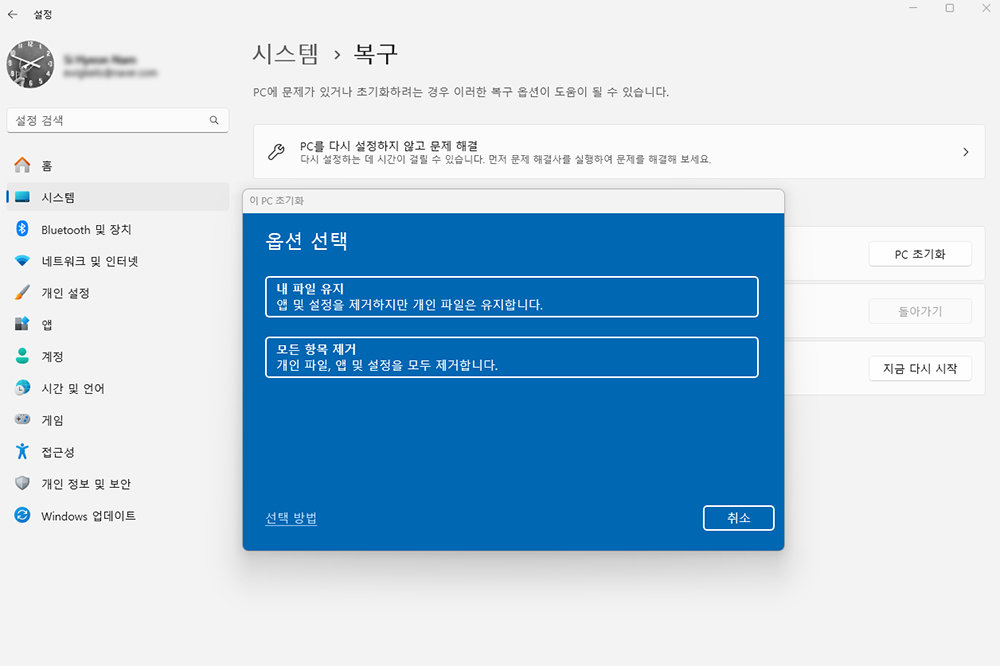Expand PC를 다시 설정하지 않고 문제 해결 chevron
Viewport: 1000px width, 666px height.
(966, 152)
